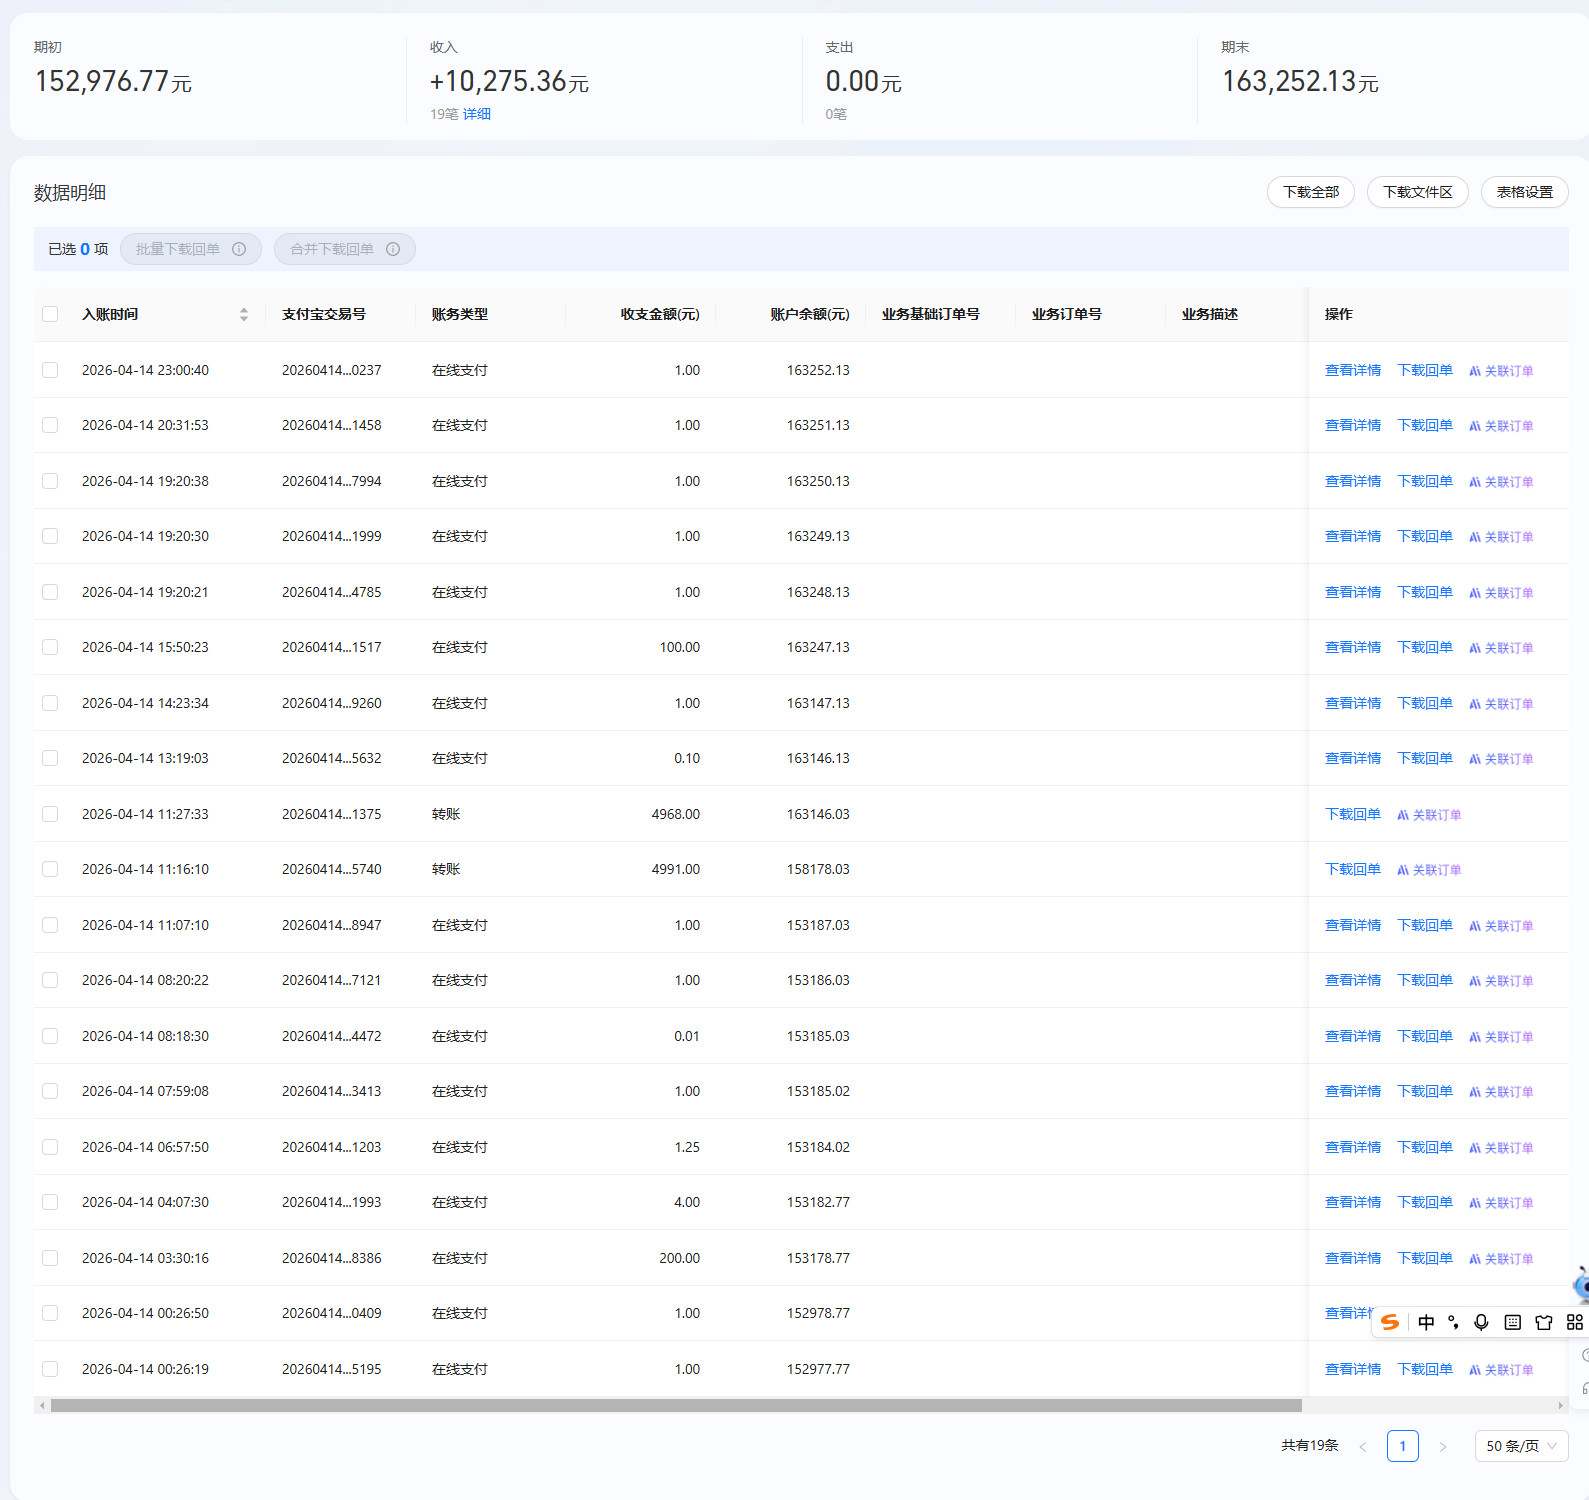
Task: Click the 表格设置 button
Action: [x=1524, y=192]
